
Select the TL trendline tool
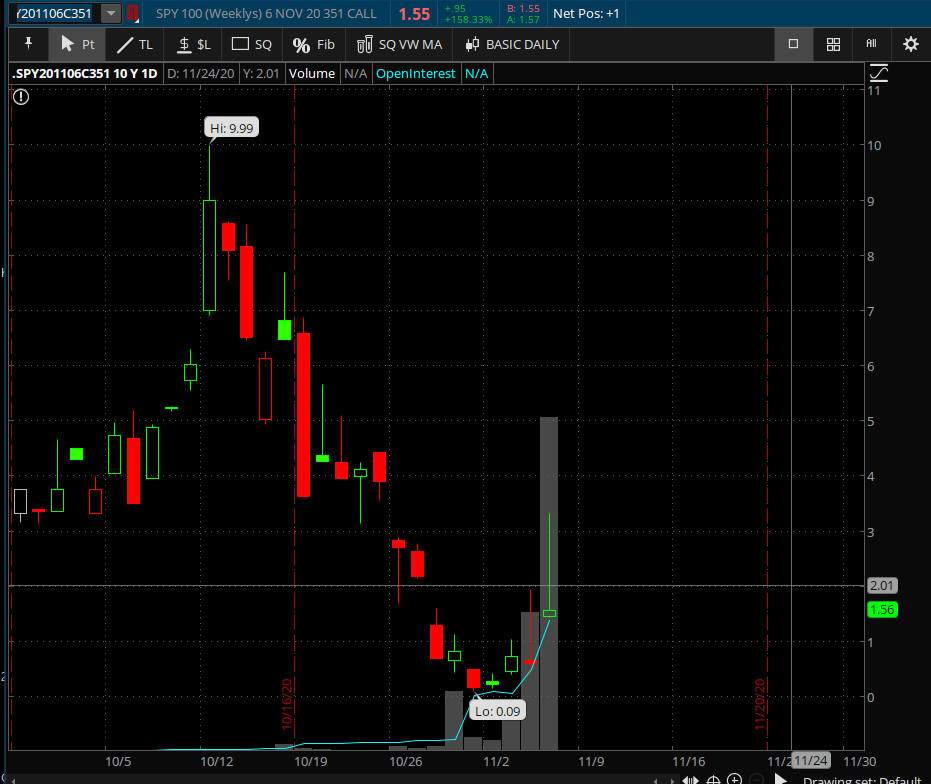[x=135, y=45]
